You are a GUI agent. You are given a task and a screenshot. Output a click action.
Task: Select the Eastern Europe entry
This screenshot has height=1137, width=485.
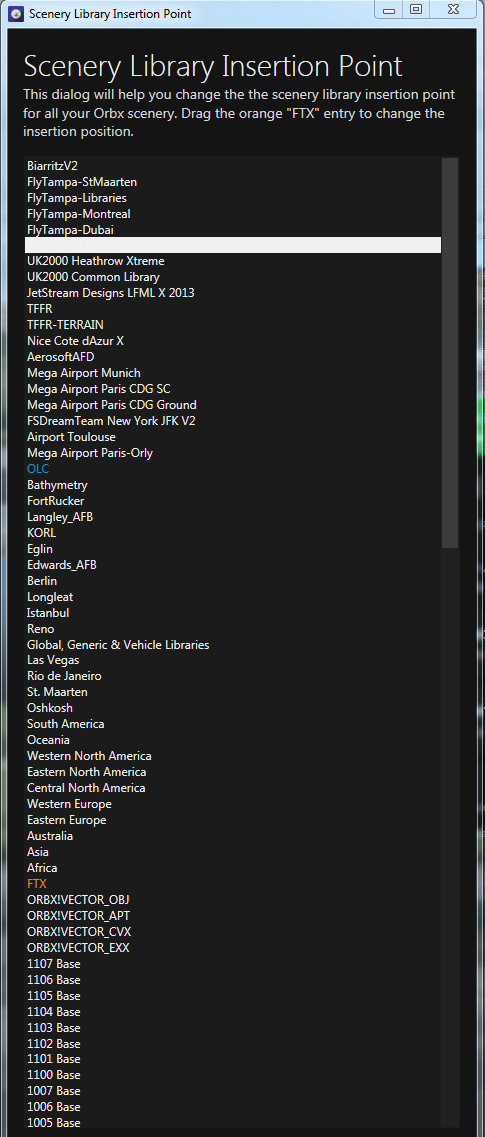click(x=67, y=819)
